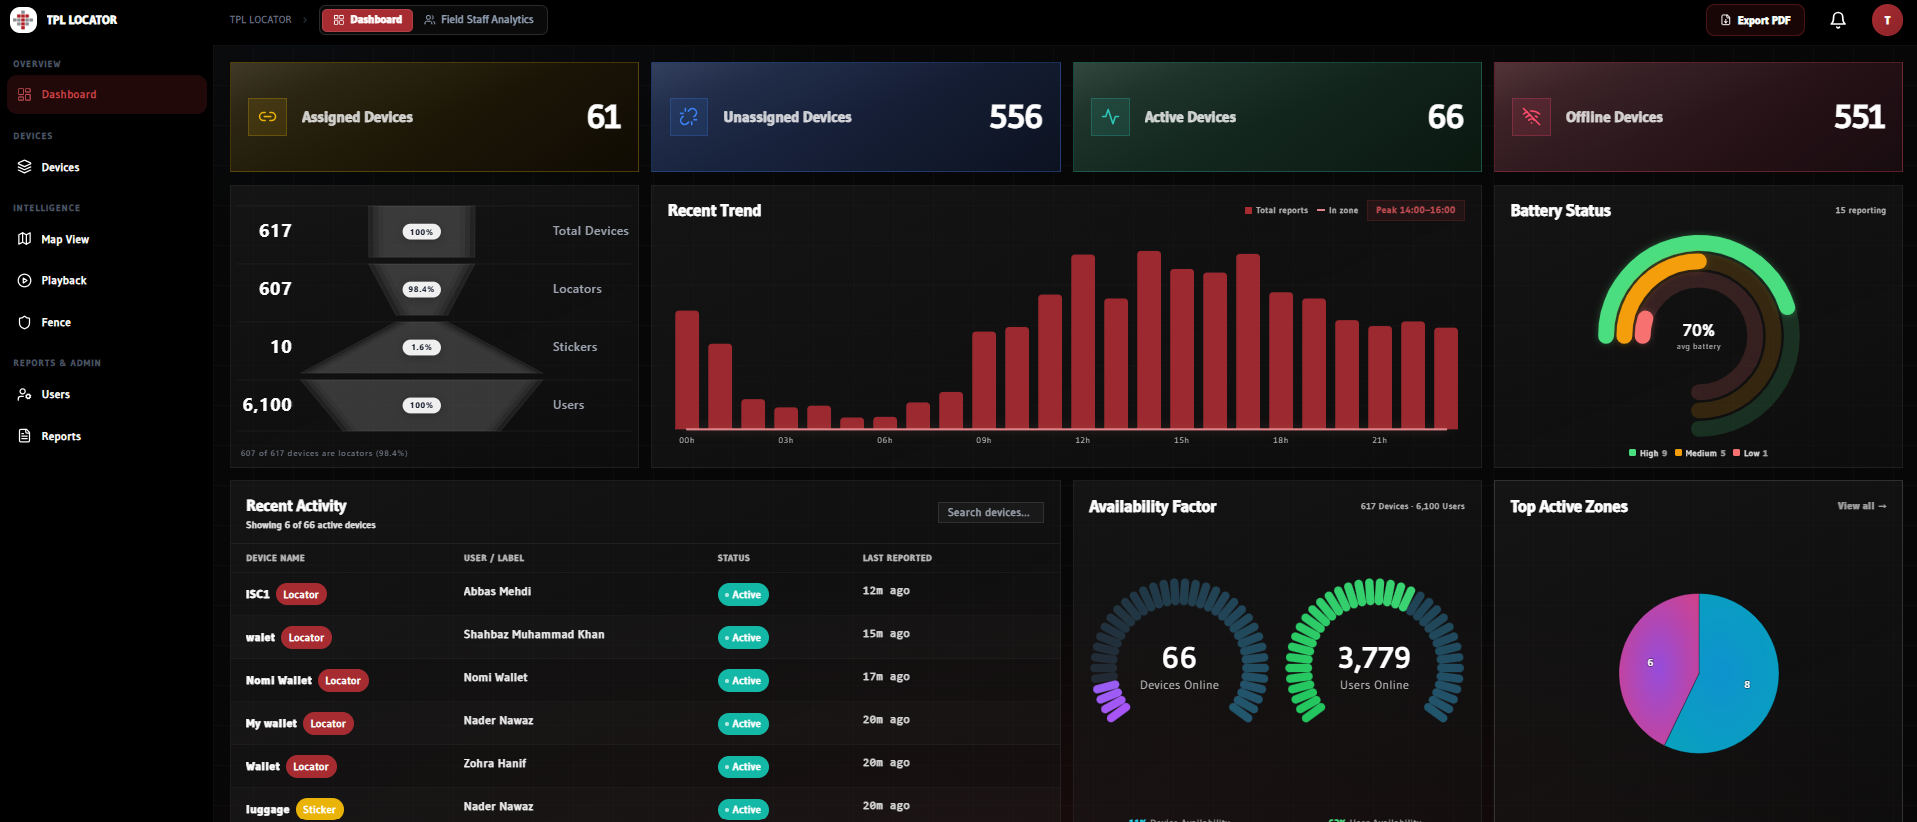The height and width of the screenshot is (822, 1917).
Task: Click DEVICE NAME column header
Action: pos(275,558)
